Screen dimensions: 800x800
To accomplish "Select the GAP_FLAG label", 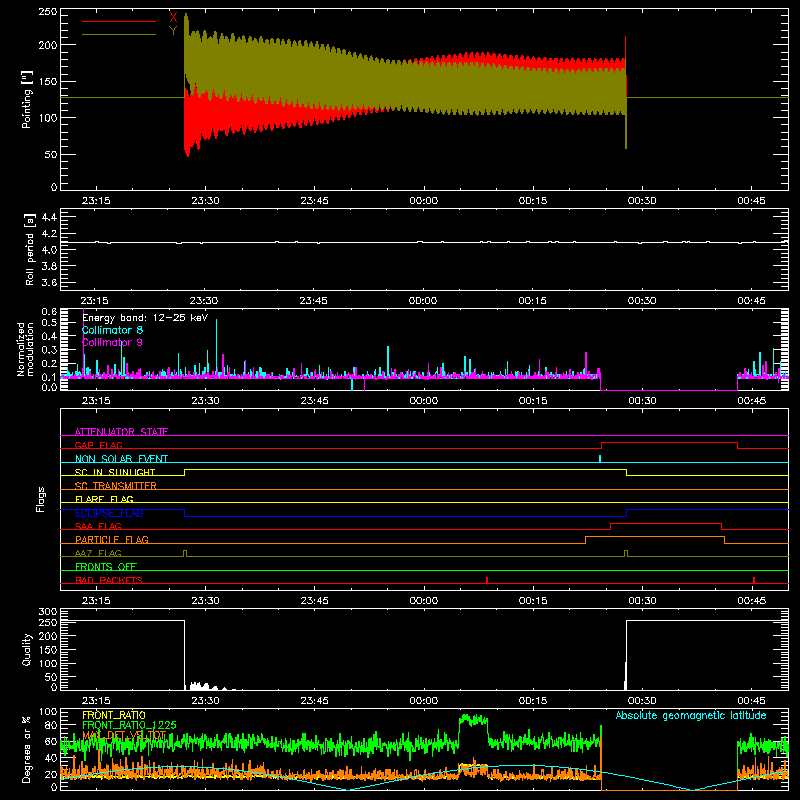I will [x=98, y=445].
